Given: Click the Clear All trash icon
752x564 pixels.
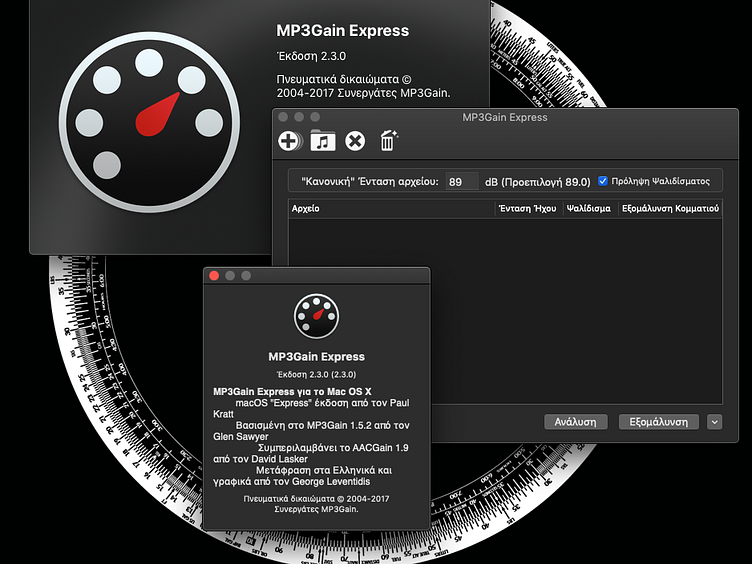Looking at the screenshot, I should [x=388, y=141].
